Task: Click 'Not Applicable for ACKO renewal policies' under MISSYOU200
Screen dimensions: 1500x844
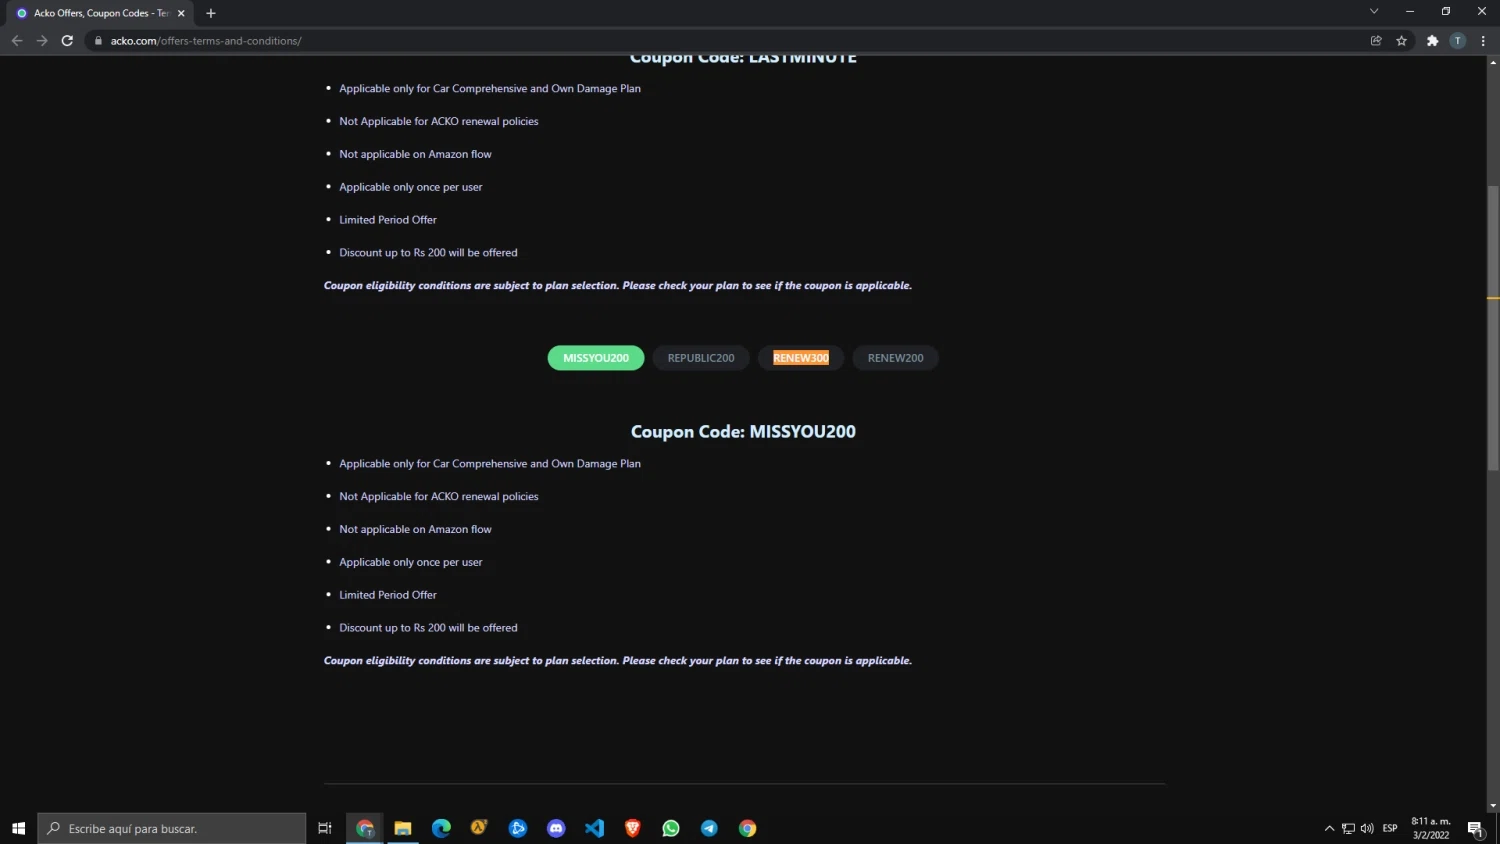Action: [x=439, y=497]
